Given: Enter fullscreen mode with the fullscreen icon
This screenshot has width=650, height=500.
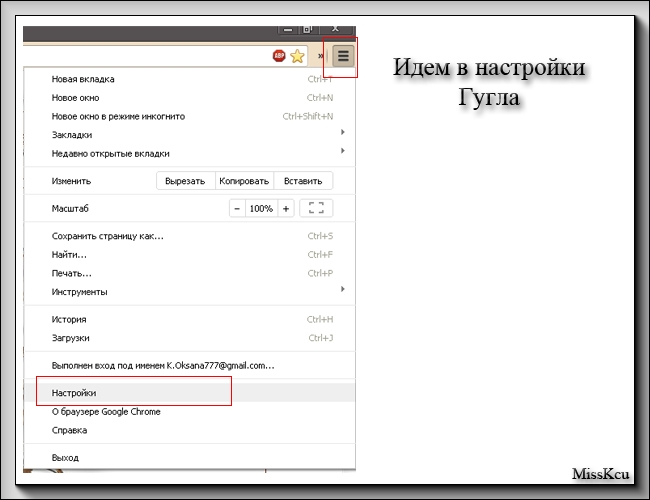Looking at the screenshot, I should [316, 208].
